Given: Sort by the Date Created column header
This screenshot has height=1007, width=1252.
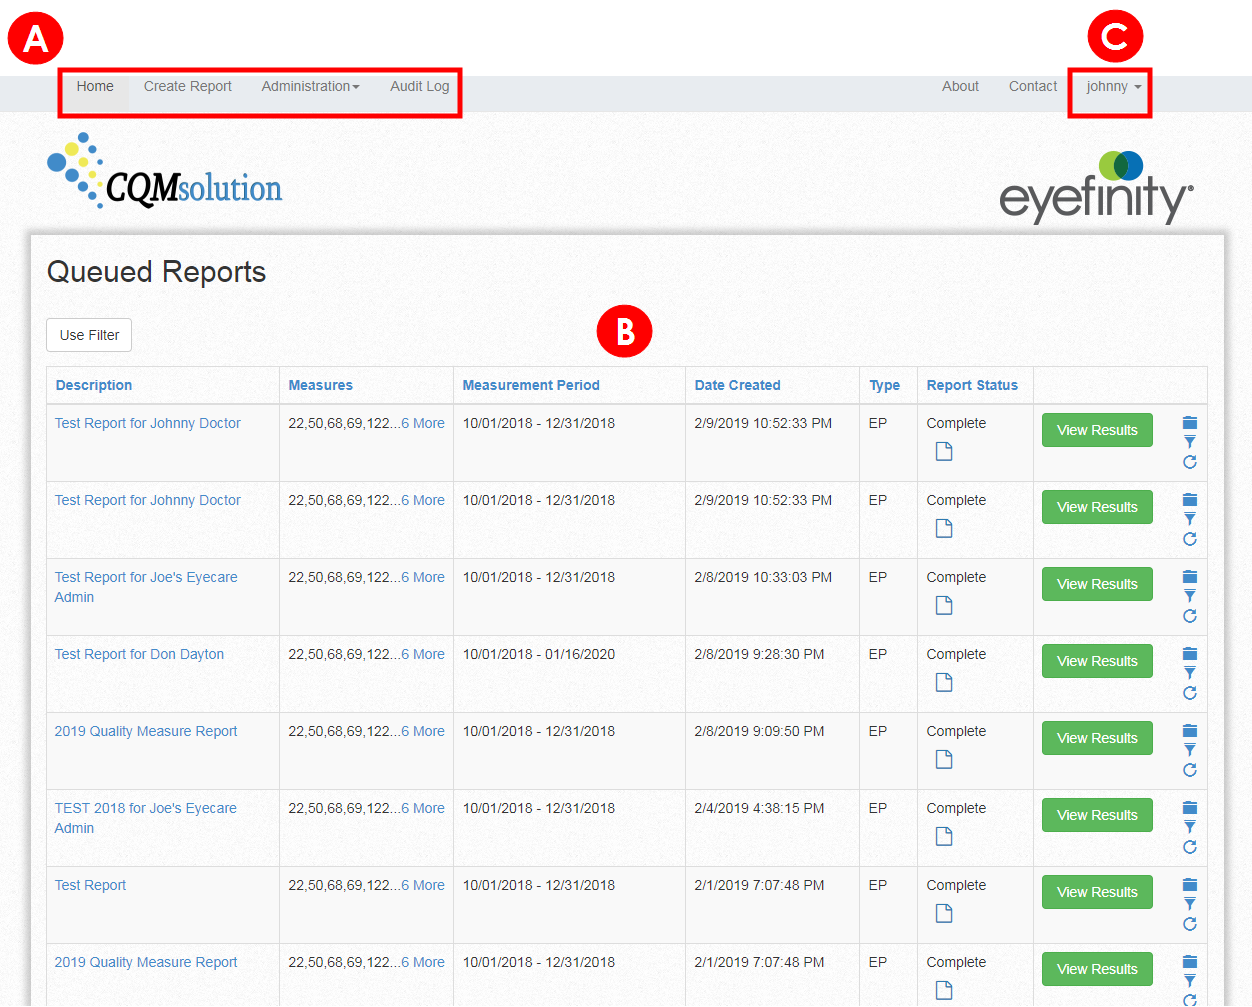Looking at the screenshot, I should [737, 385].
